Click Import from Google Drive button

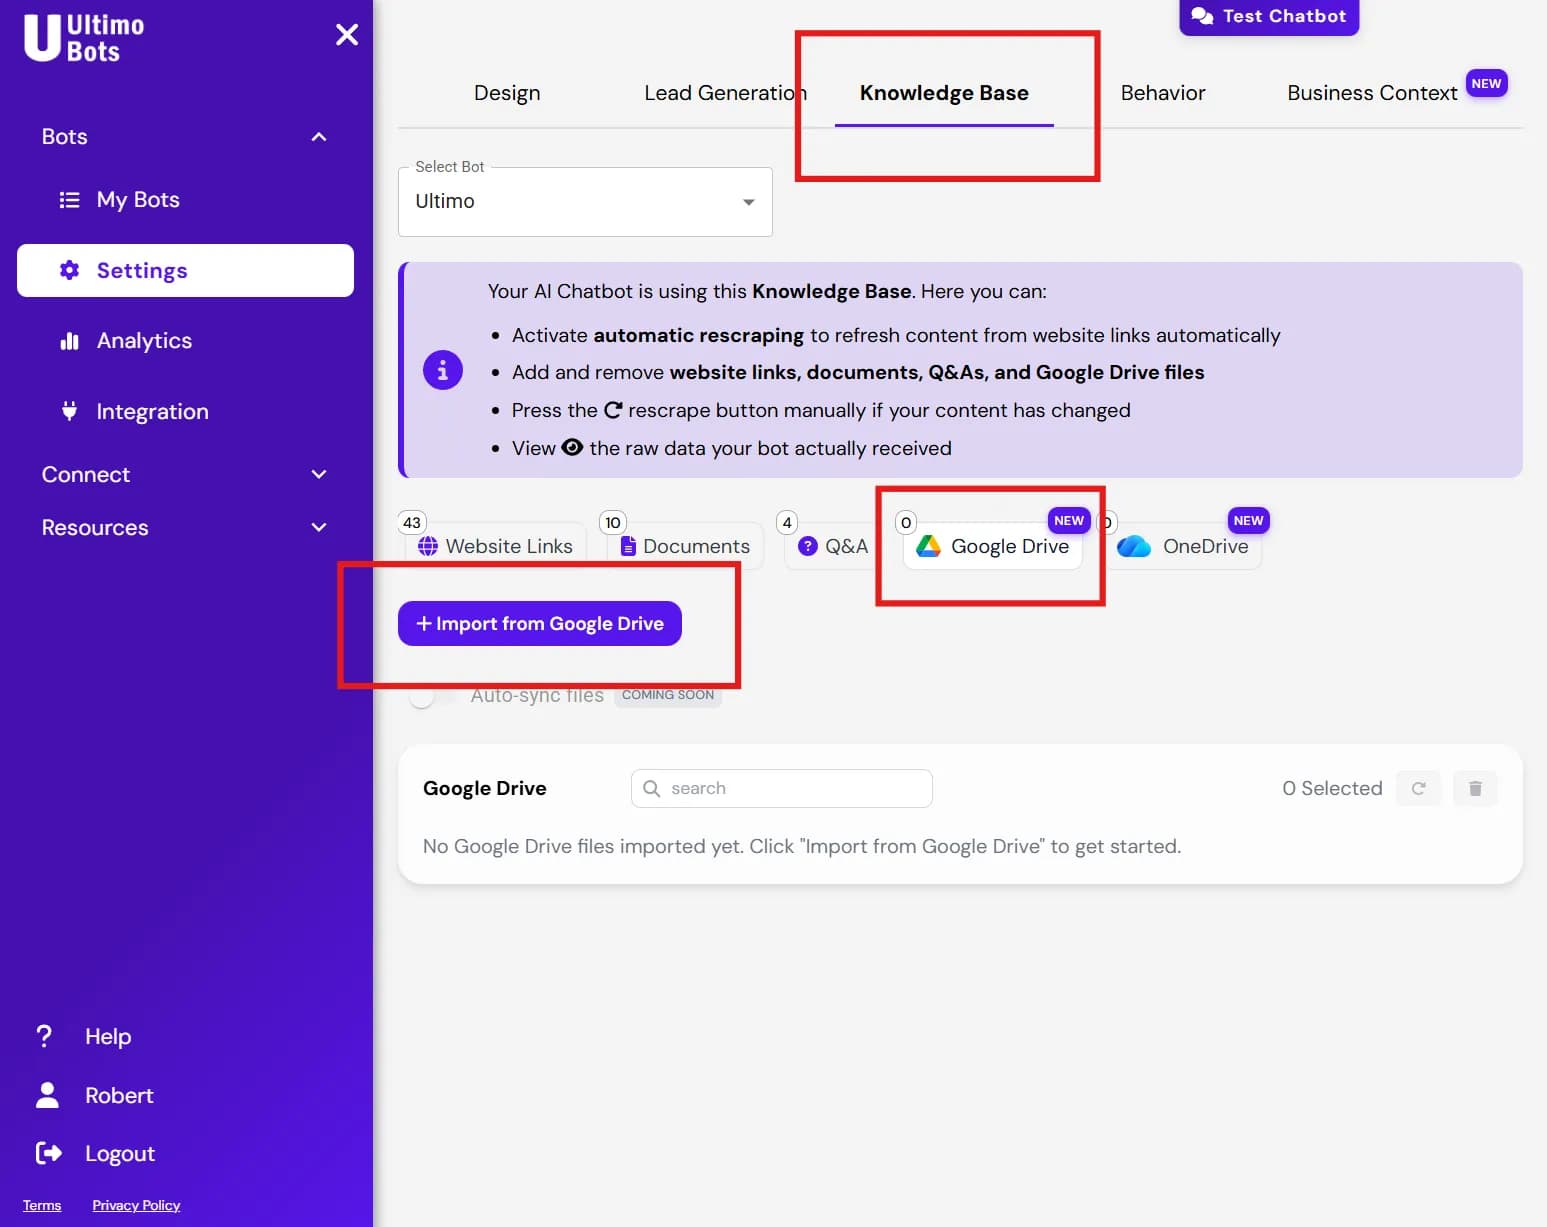[539, 623]
